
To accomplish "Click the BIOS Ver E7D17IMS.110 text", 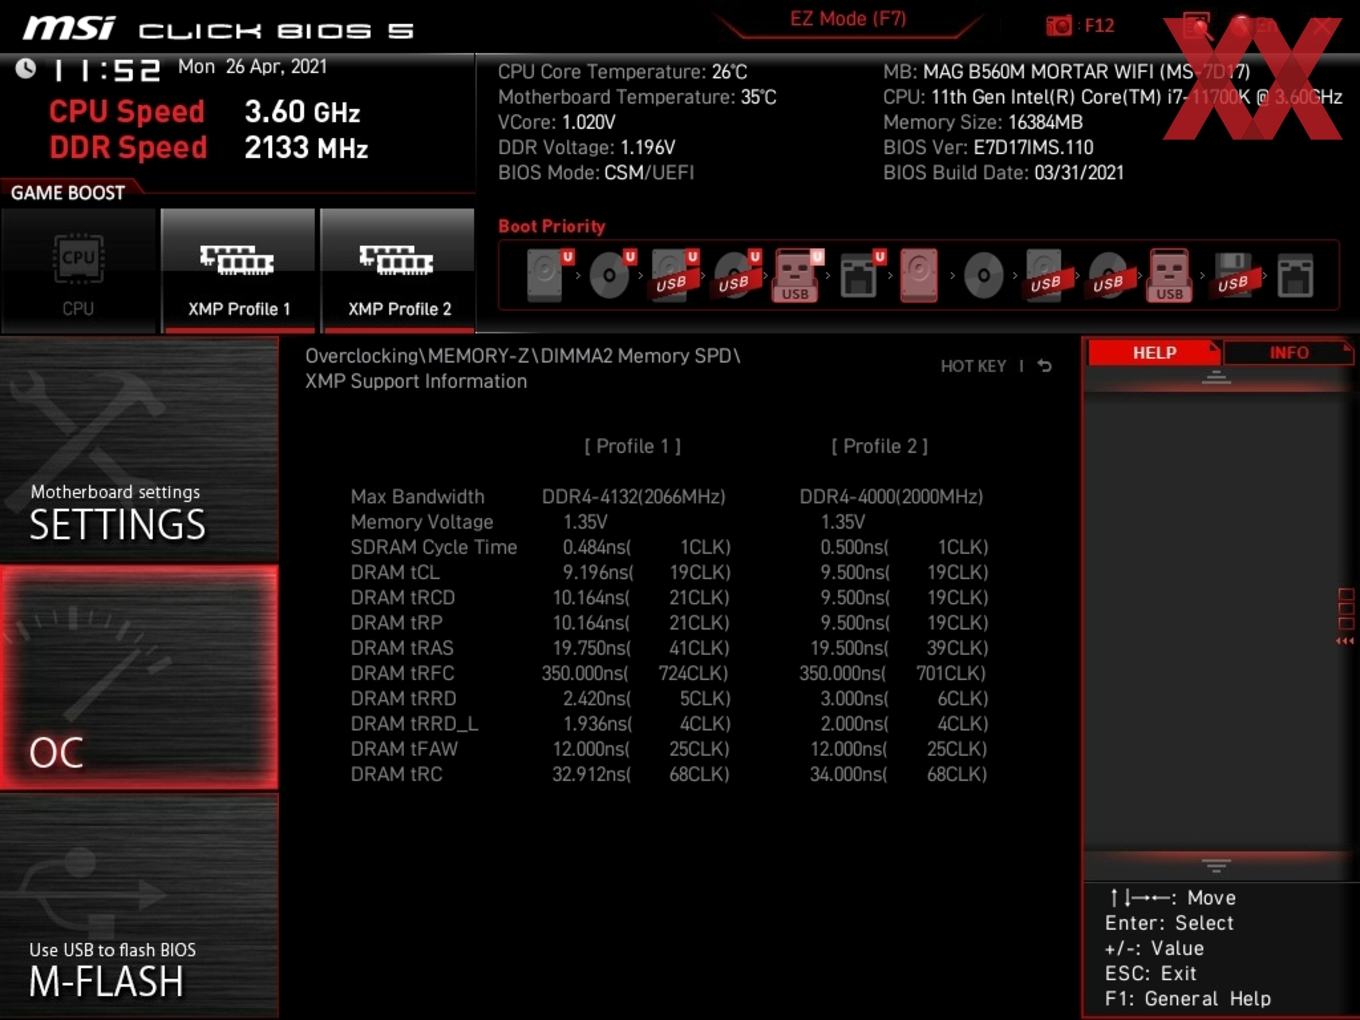I will (988, 147).
